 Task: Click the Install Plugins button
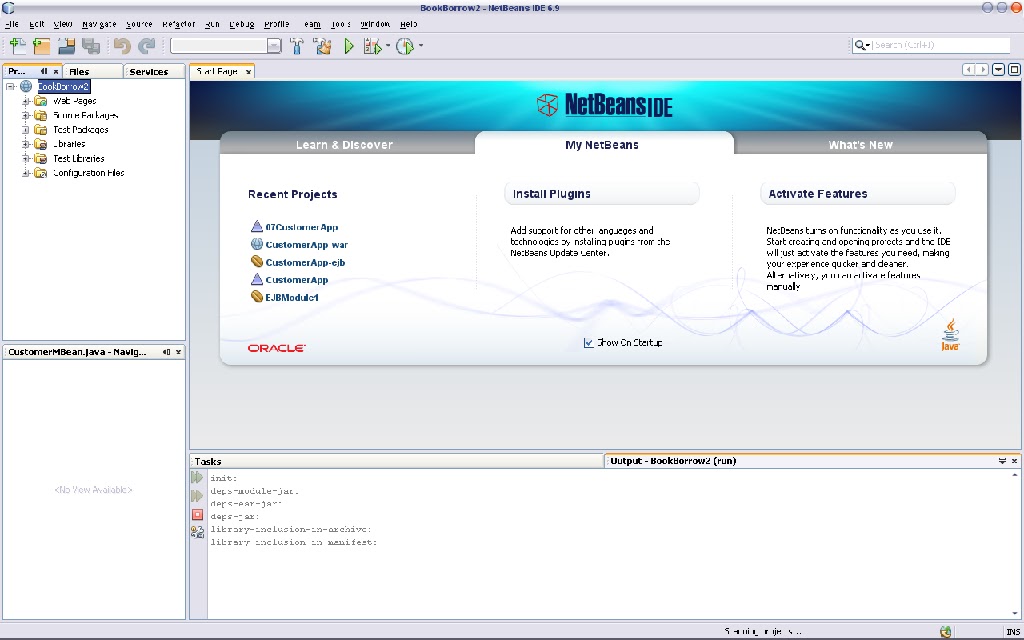[x=601, y=194]
